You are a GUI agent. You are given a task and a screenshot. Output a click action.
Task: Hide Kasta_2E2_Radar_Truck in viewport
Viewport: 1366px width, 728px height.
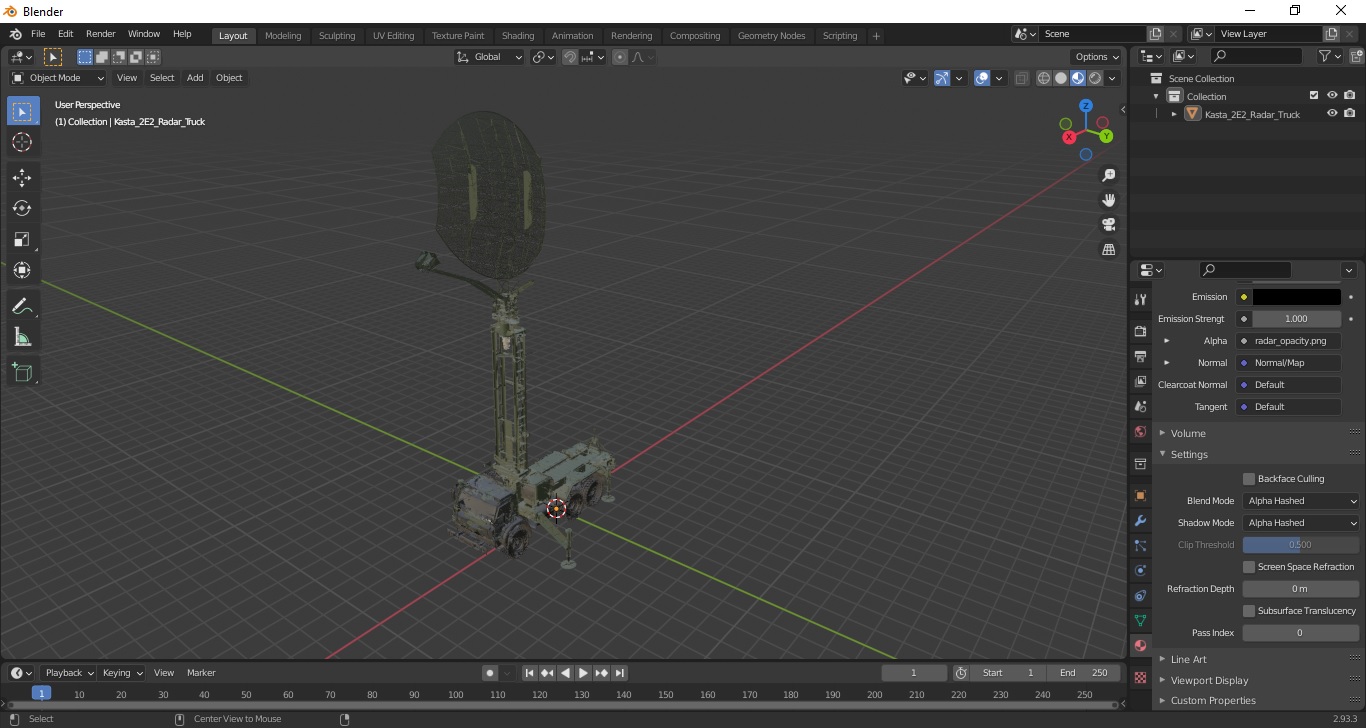point(1332,114)
